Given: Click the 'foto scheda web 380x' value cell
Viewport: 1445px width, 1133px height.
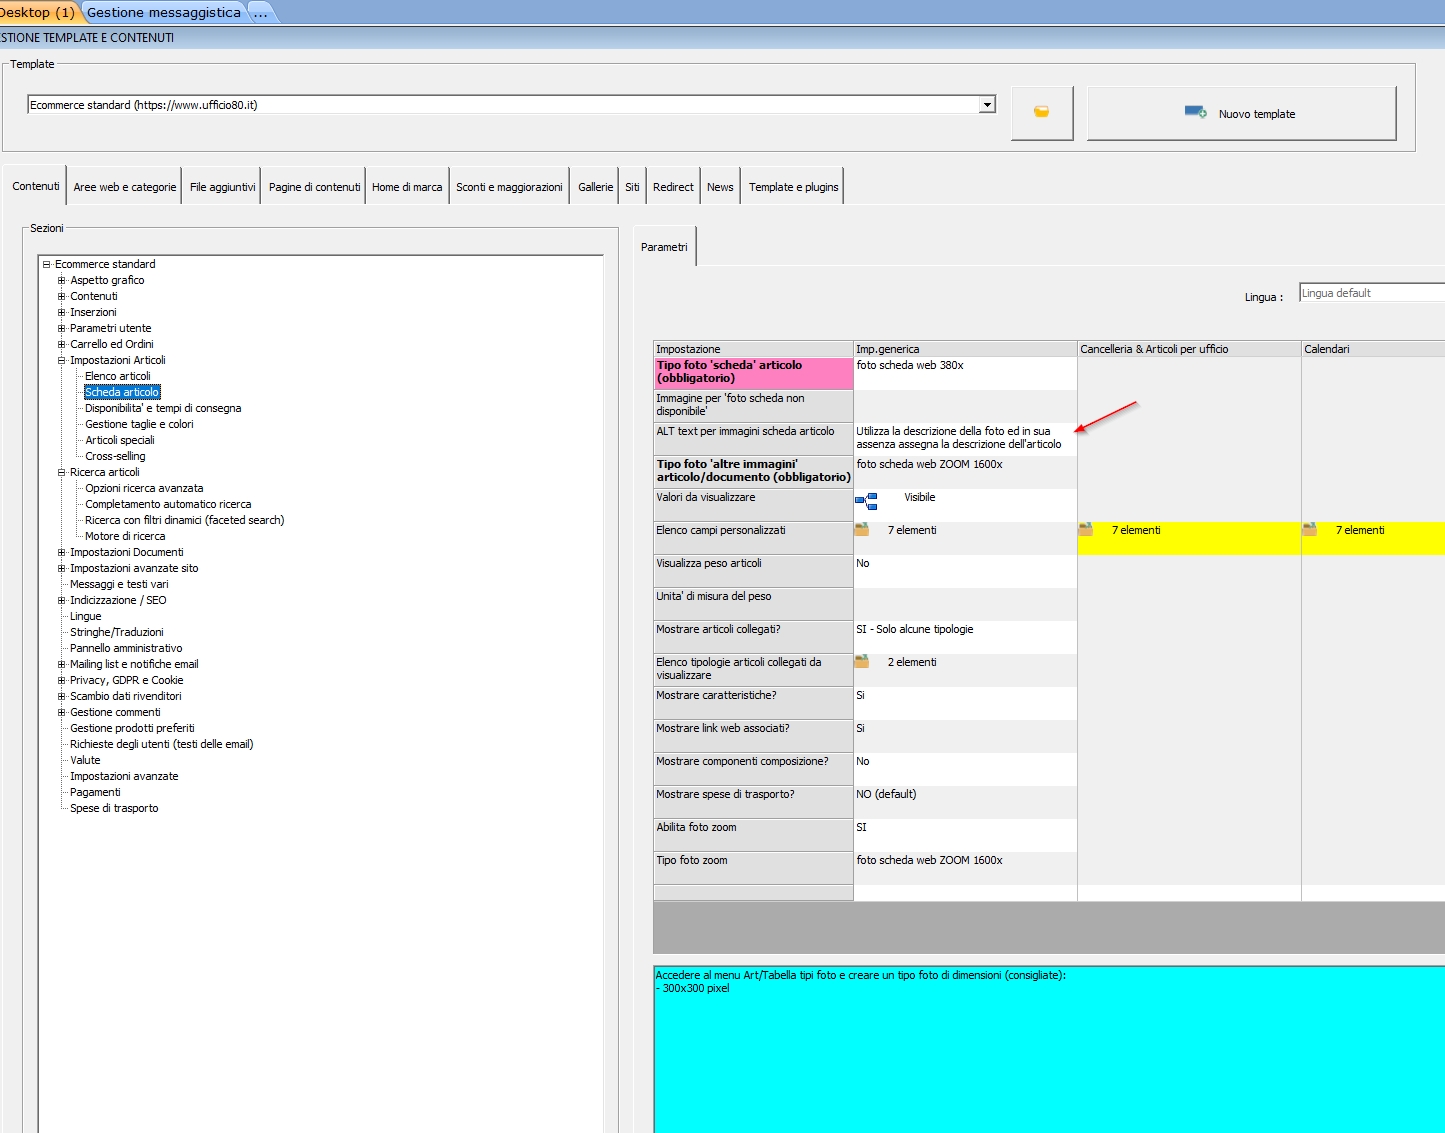Looking at the screenshot, I should coord(965,373).
